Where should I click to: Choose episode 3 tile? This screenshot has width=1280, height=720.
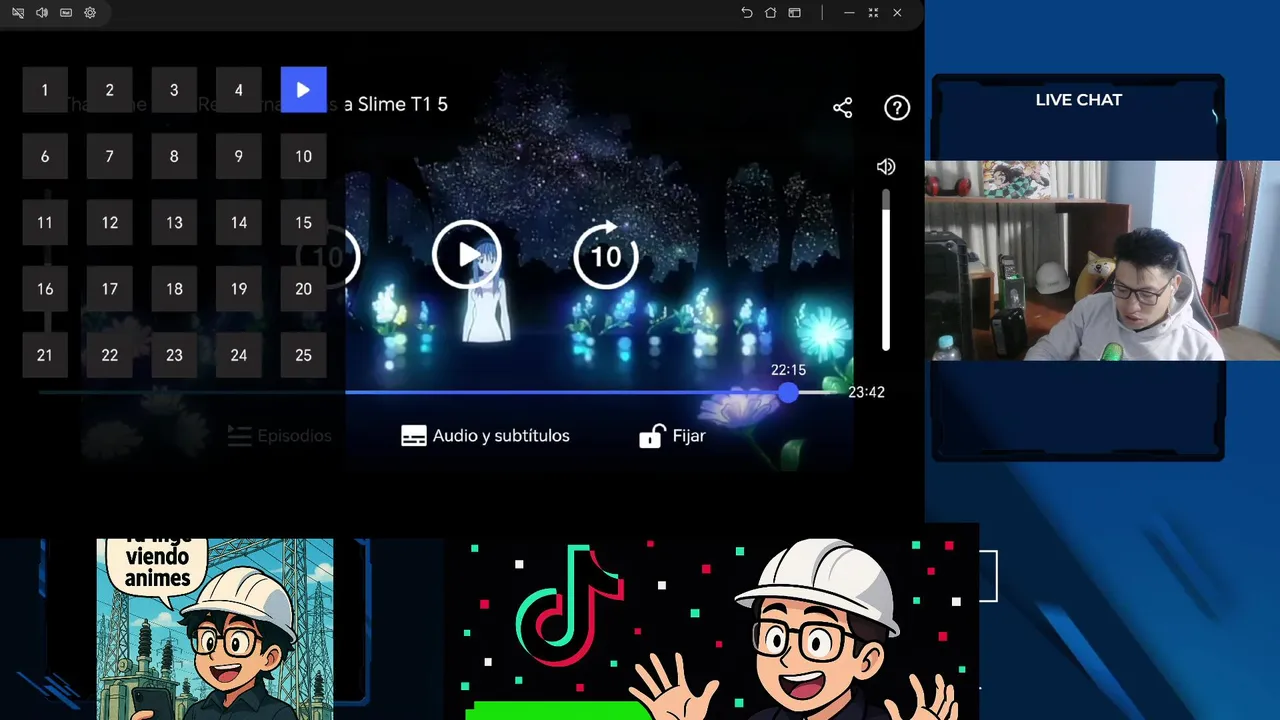click(174, 90)
